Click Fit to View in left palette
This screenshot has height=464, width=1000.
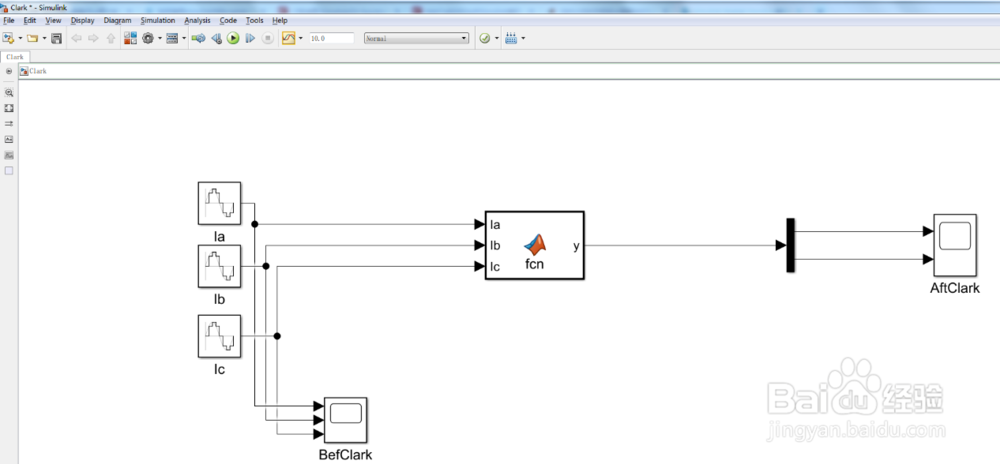[x=9, y=108]
